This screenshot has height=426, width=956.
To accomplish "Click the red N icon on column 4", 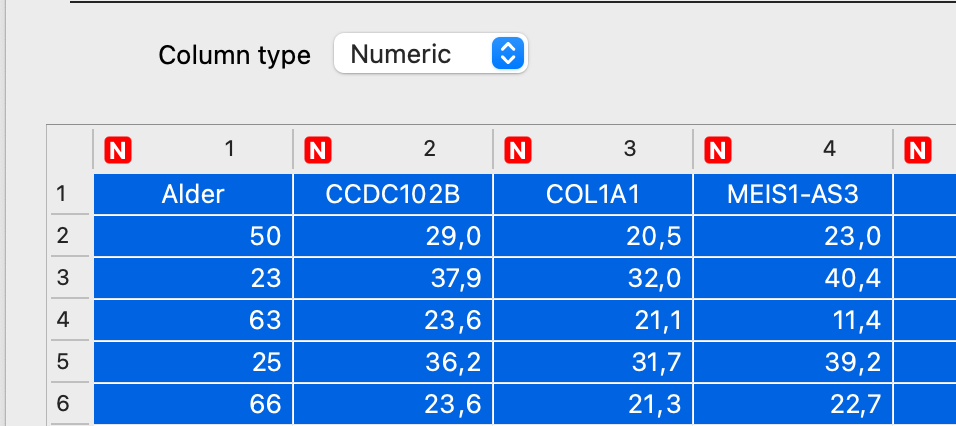I will click(x=718, y=150).
